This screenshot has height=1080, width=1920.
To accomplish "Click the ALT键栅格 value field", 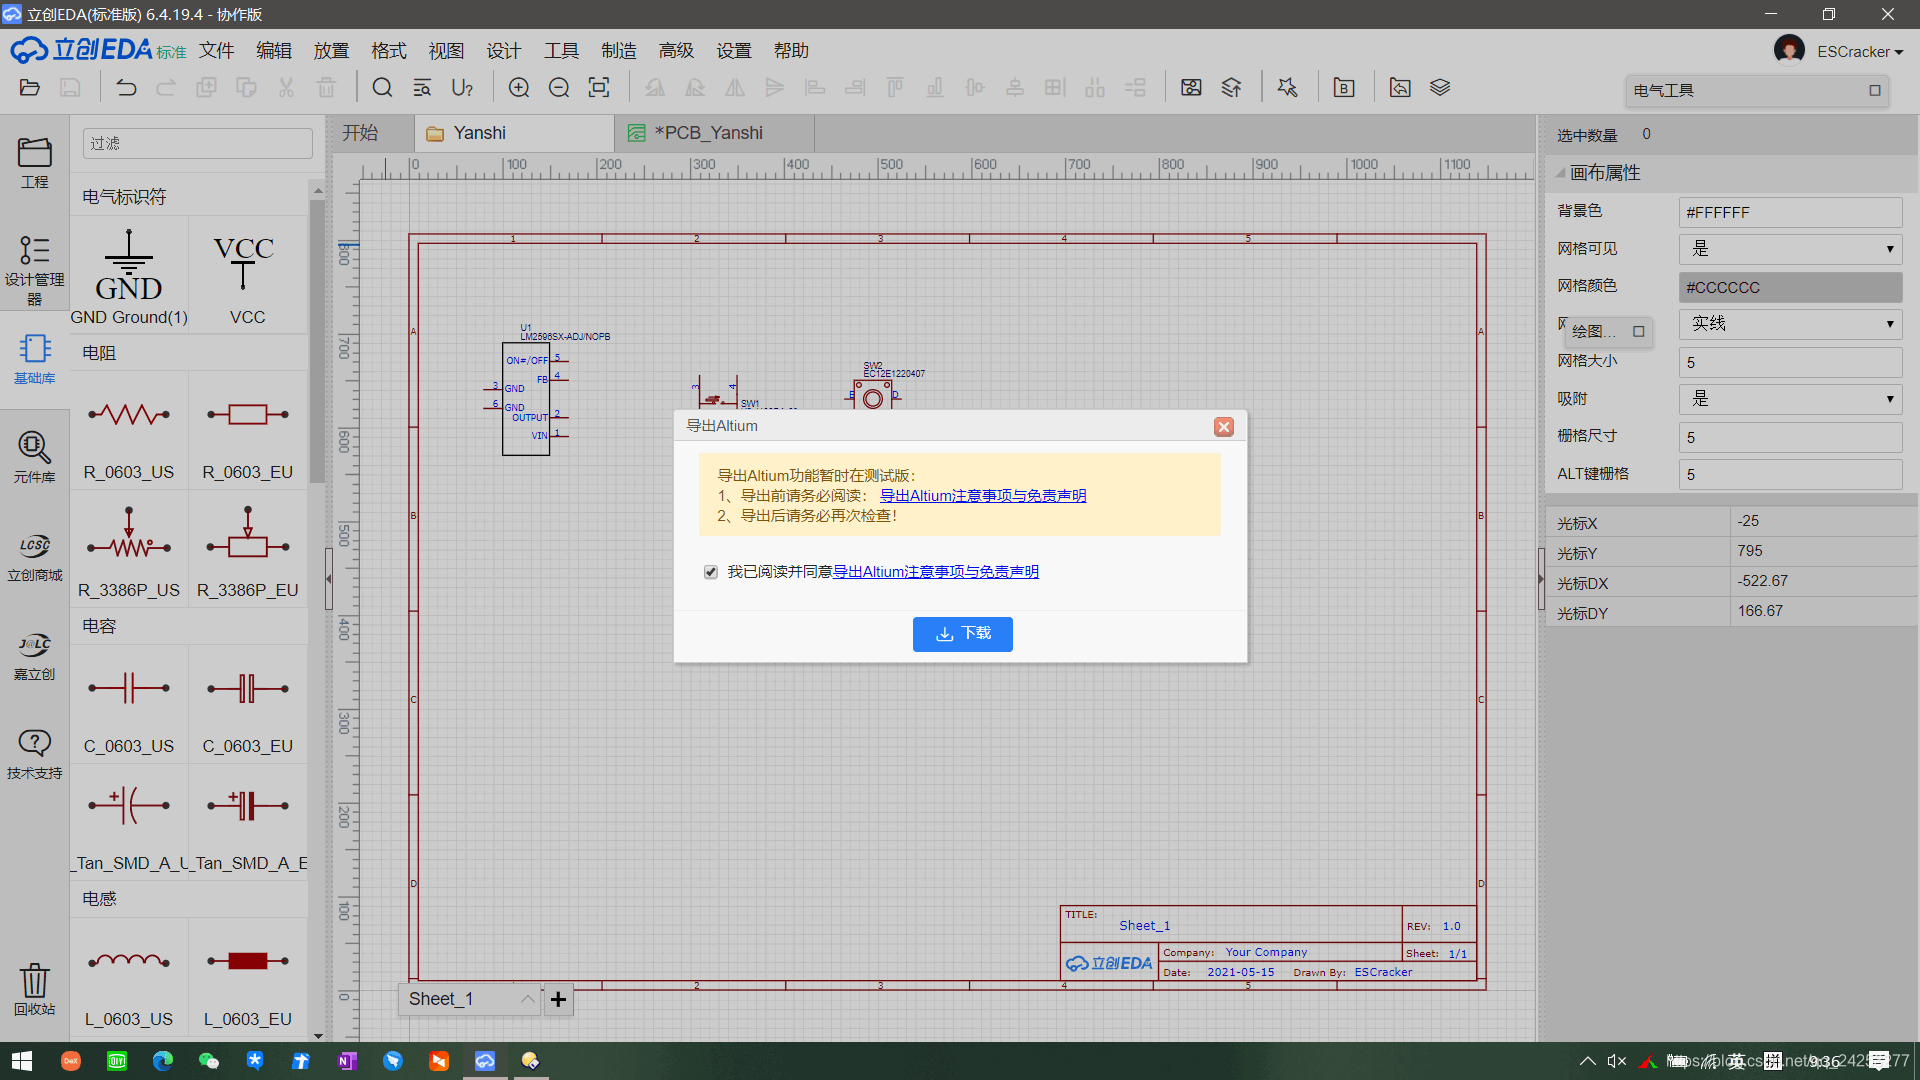I will [1790, 474].
